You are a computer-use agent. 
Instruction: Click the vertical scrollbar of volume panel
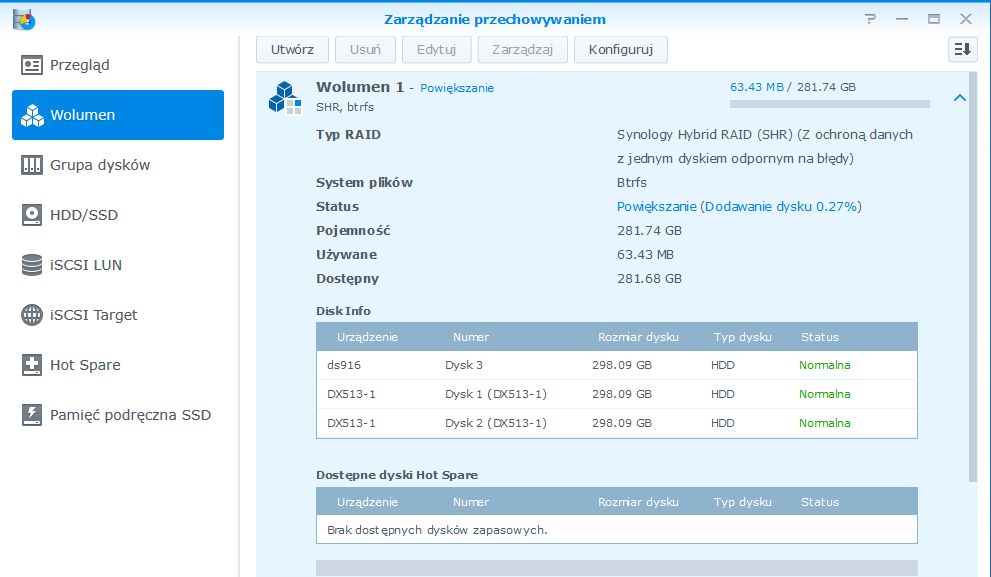click(973, 278)
